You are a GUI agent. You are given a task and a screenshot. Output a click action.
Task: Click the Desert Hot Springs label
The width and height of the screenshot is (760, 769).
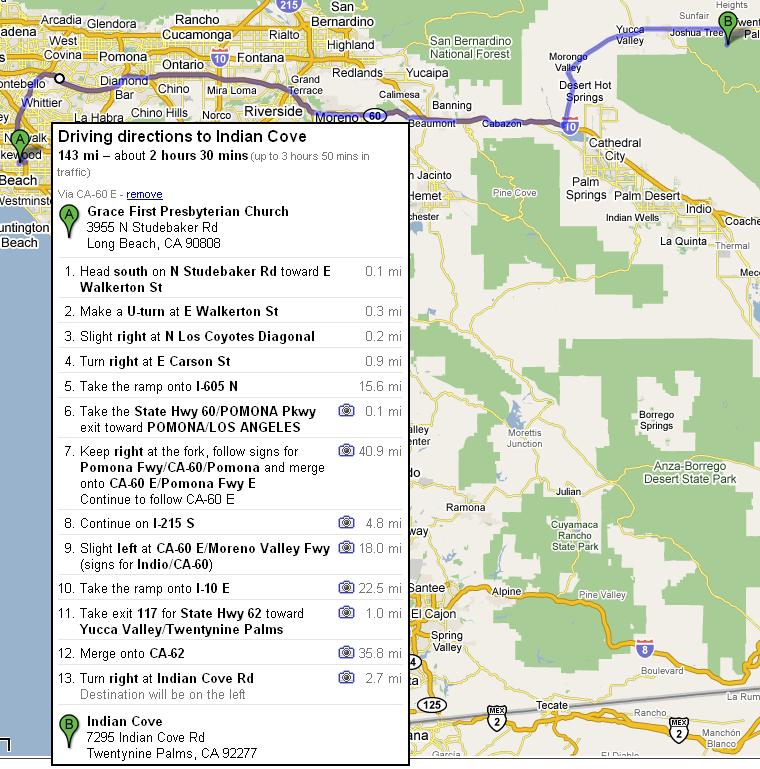[x=585, y=91]
